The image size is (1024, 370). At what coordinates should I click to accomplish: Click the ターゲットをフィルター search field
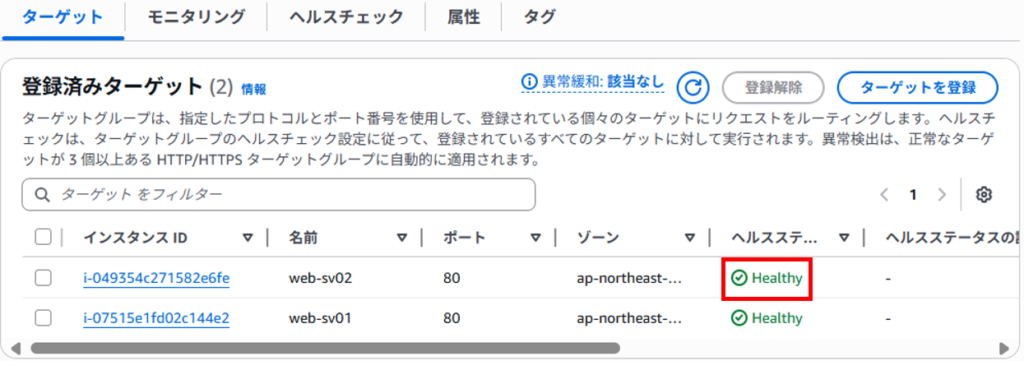(x=278, y=194)
